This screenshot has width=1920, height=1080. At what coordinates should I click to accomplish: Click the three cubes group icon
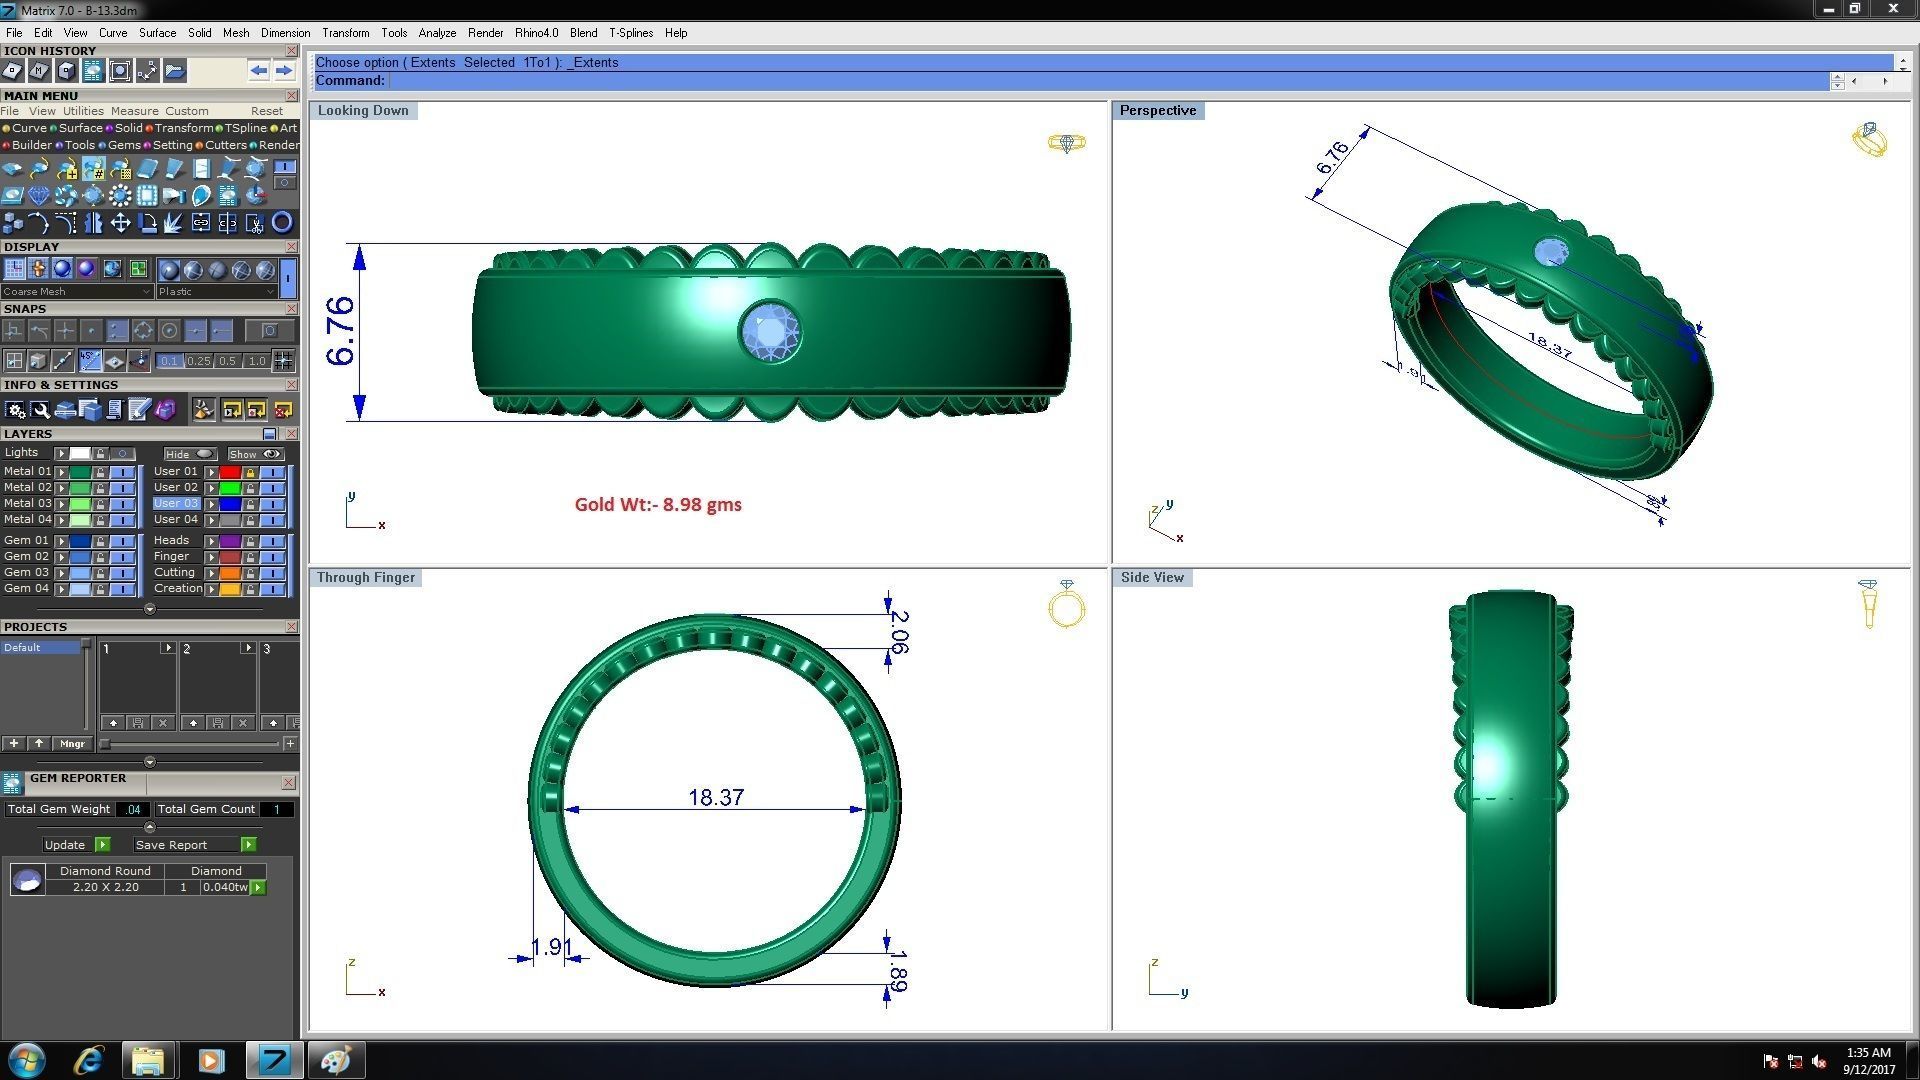point(13,222)
